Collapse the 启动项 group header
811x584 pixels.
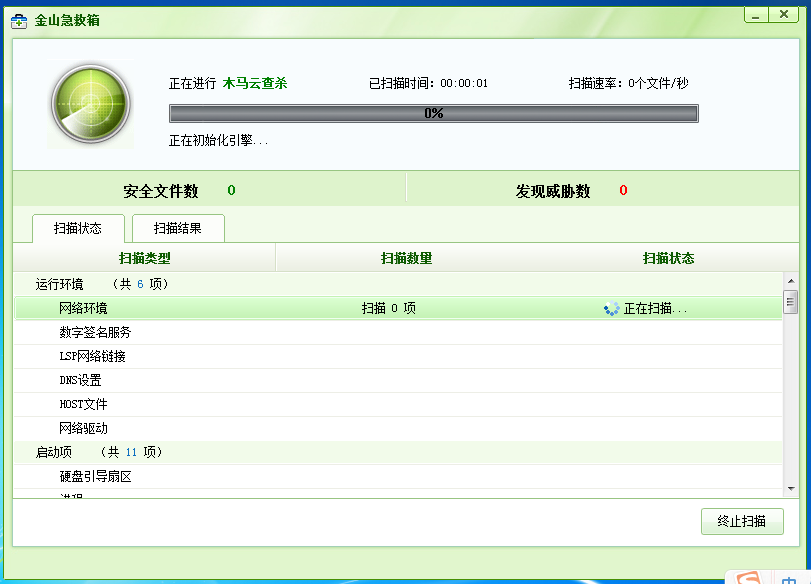(54, 452)
